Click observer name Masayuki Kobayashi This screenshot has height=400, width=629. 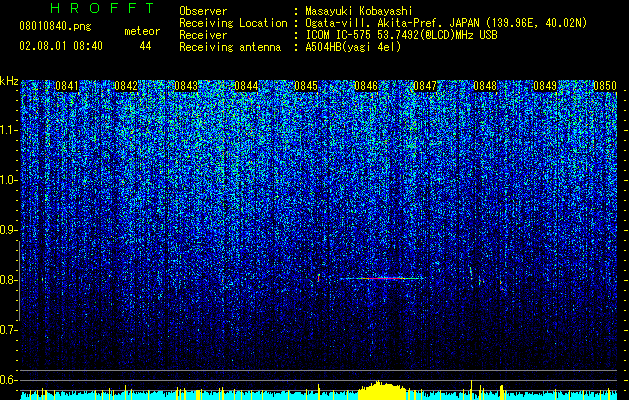tap(359, 11)
